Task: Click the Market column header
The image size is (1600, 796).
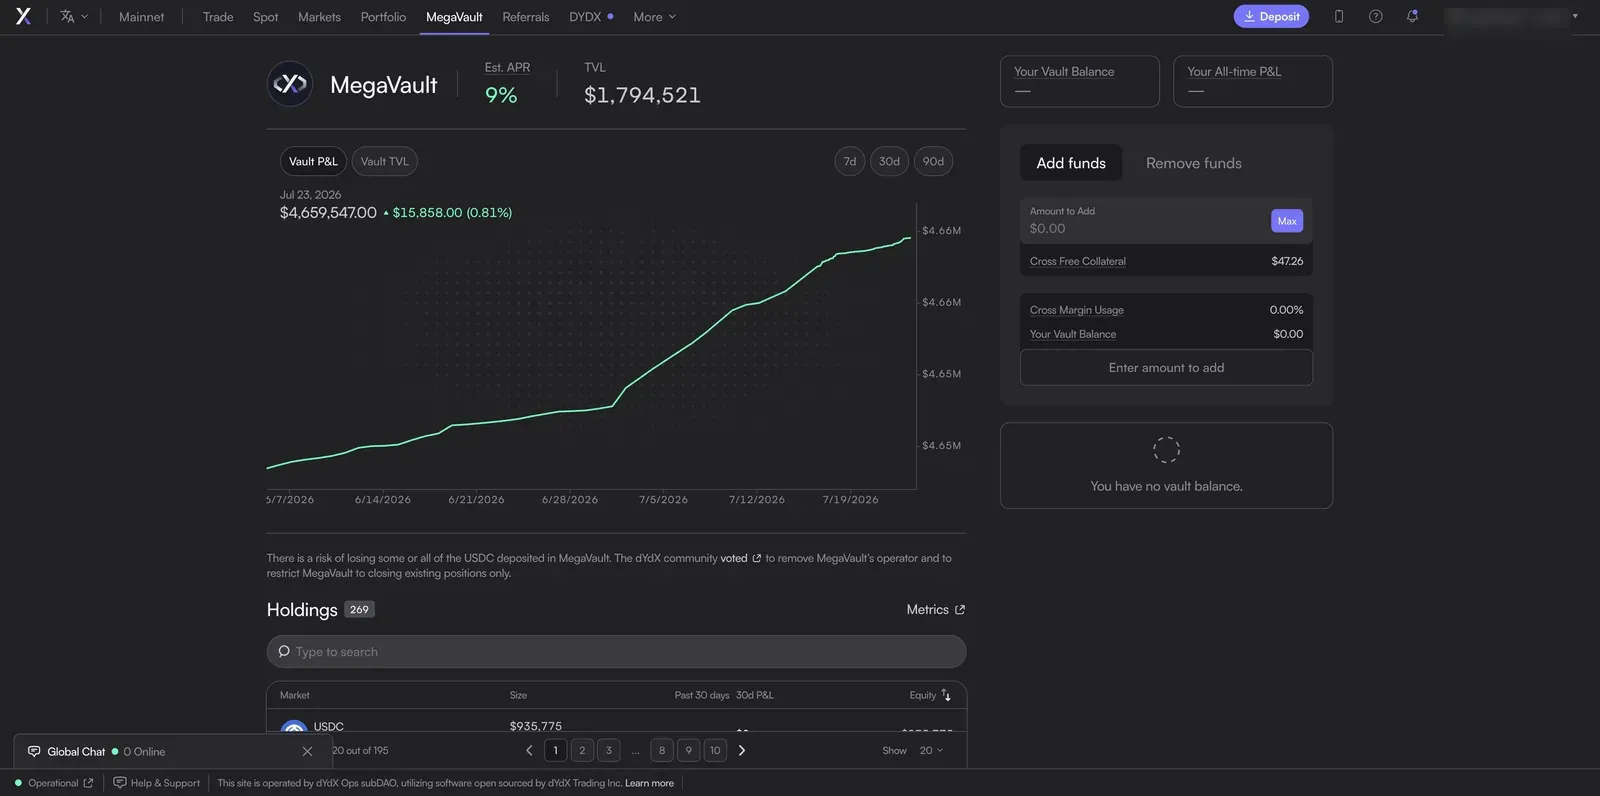Action: 295,695
